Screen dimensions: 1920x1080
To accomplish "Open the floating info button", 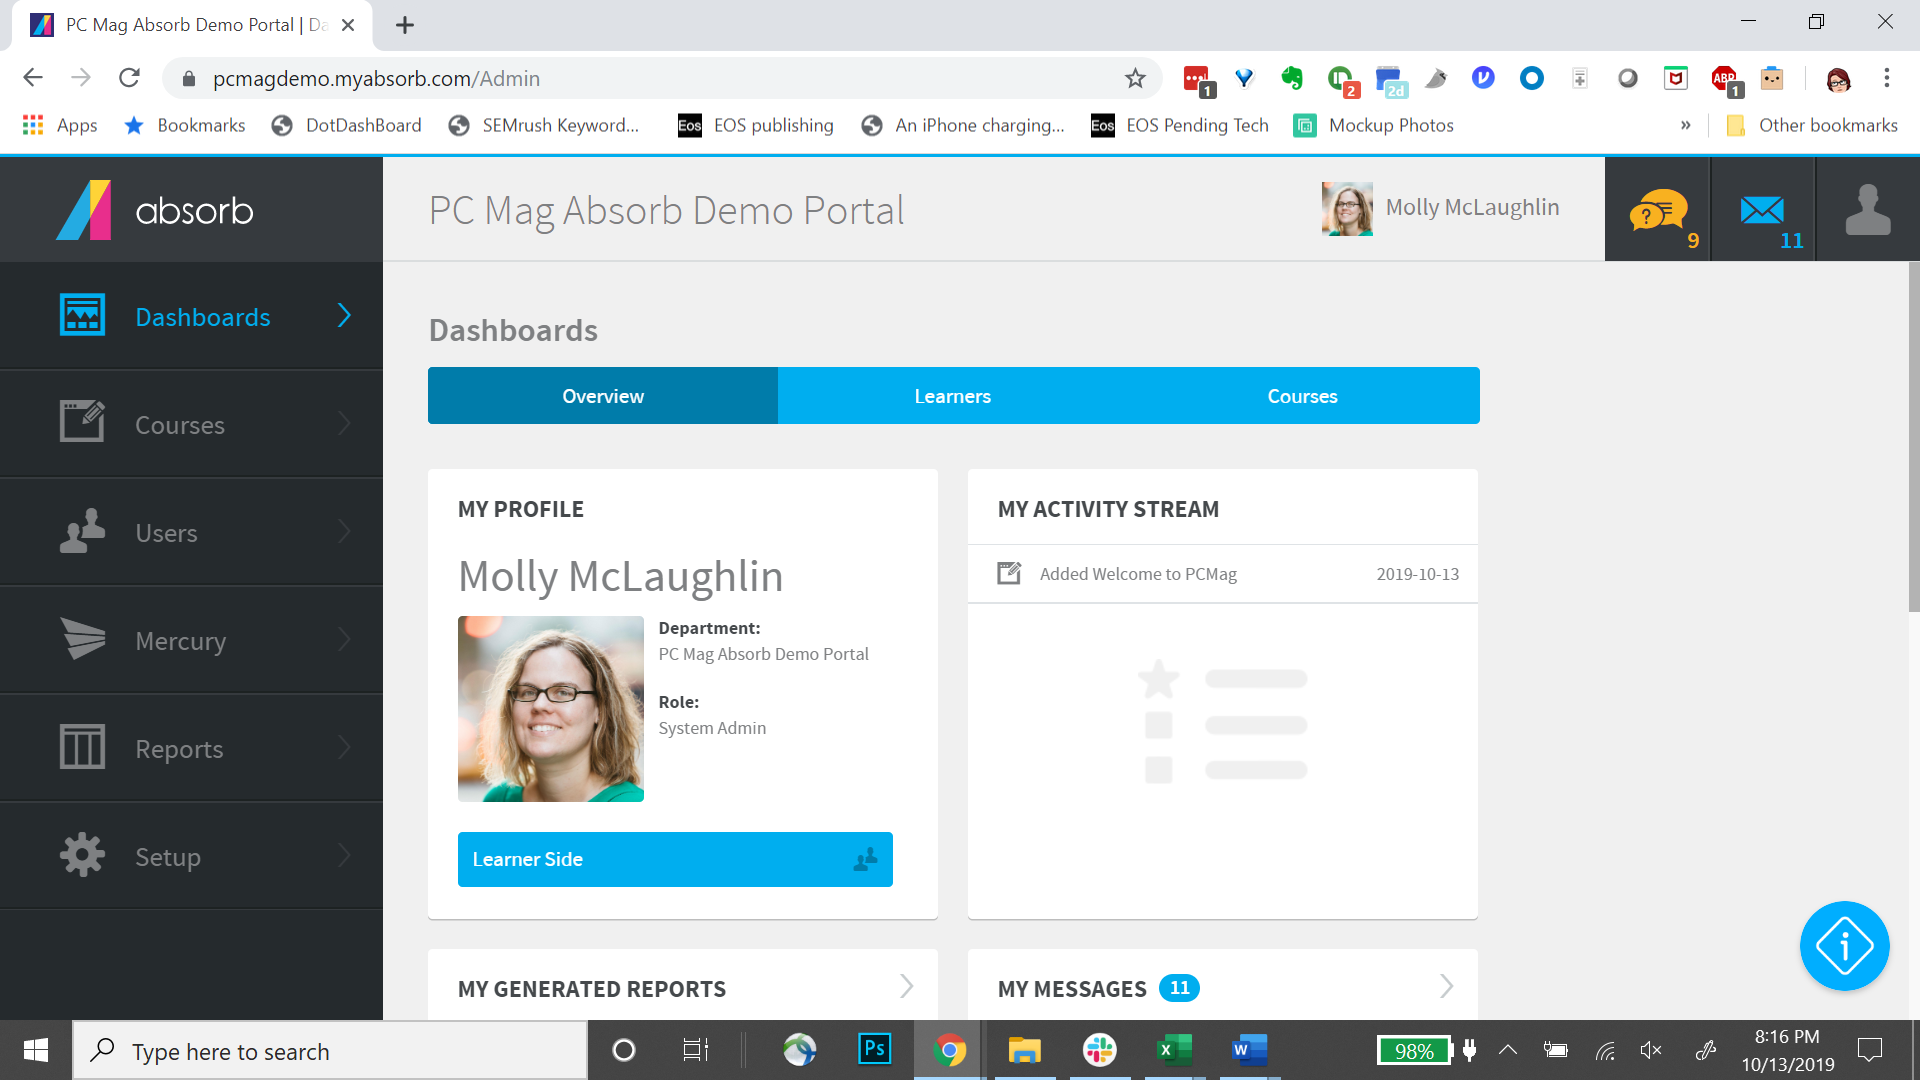I will [x=1845, y=946].
